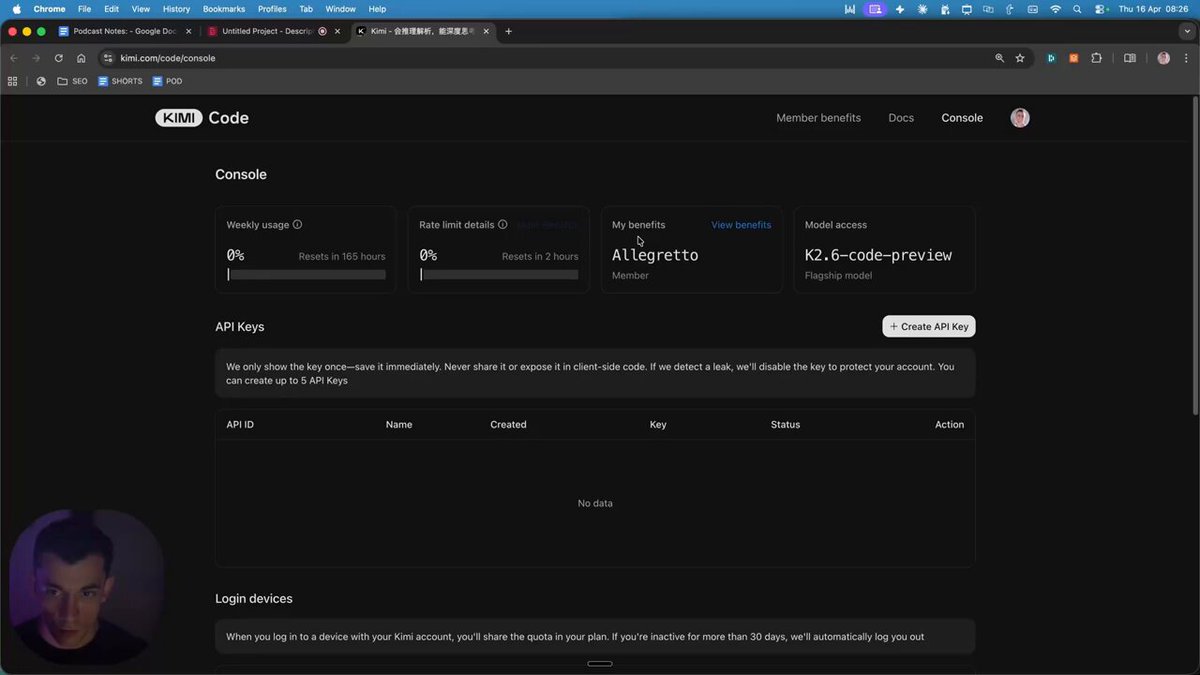Click the Weekly usage progress bar

coord(306,274)
